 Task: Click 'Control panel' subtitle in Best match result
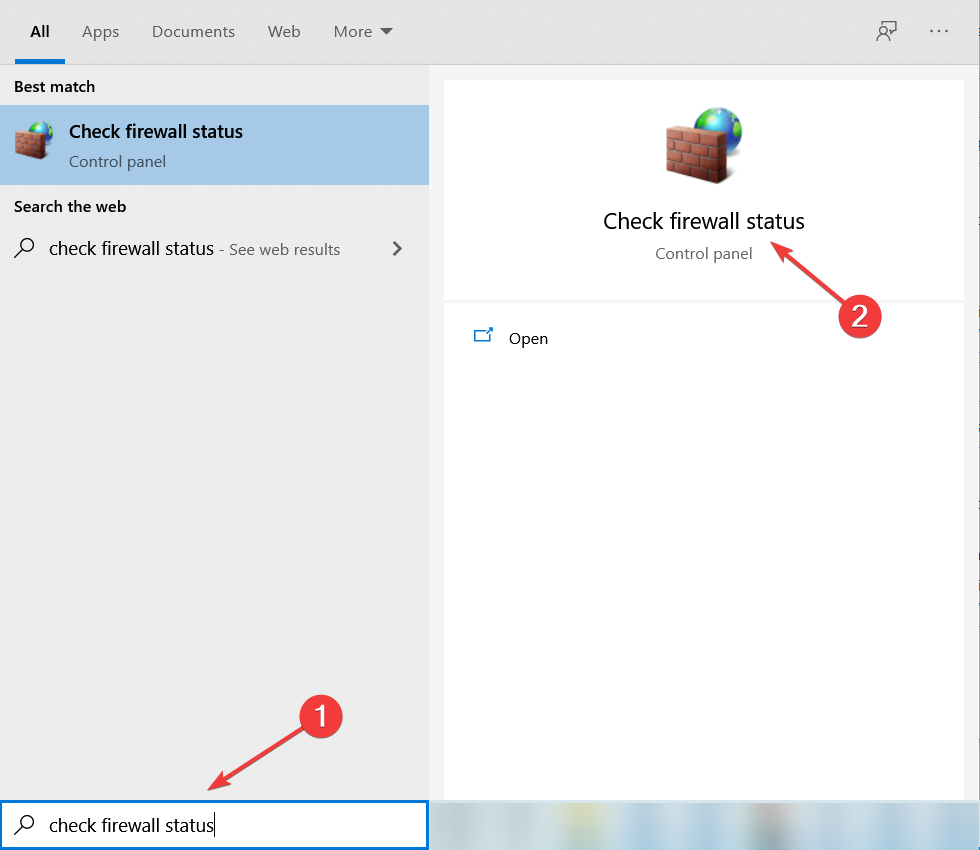click(118, 162)
